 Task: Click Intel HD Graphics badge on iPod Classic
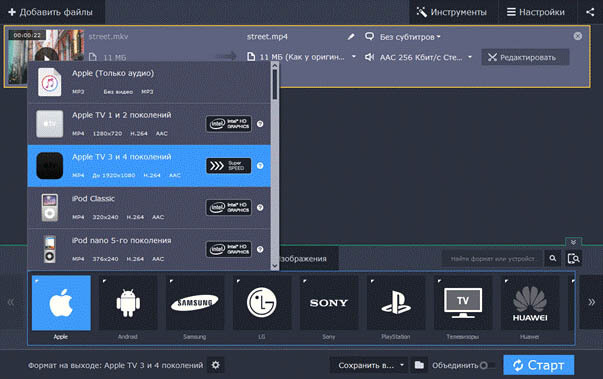229,208
